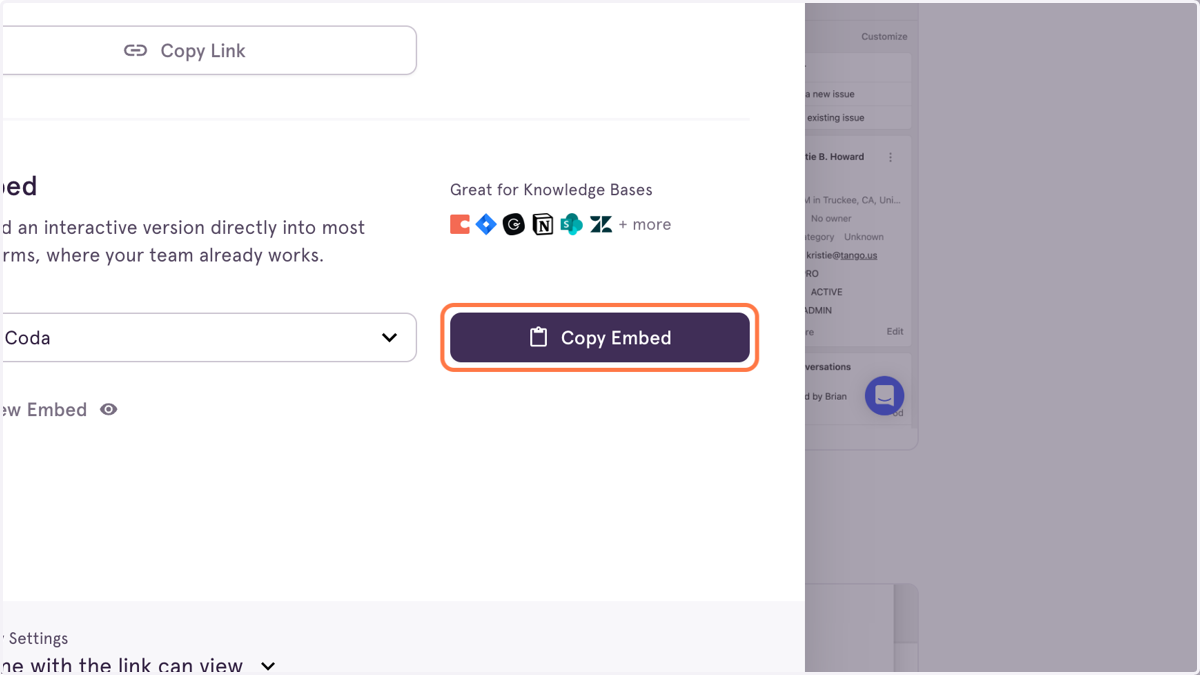Click the 'Unknown' category value in background
The height and width of the screenshot is (675, 1200).
coord(864,237)
